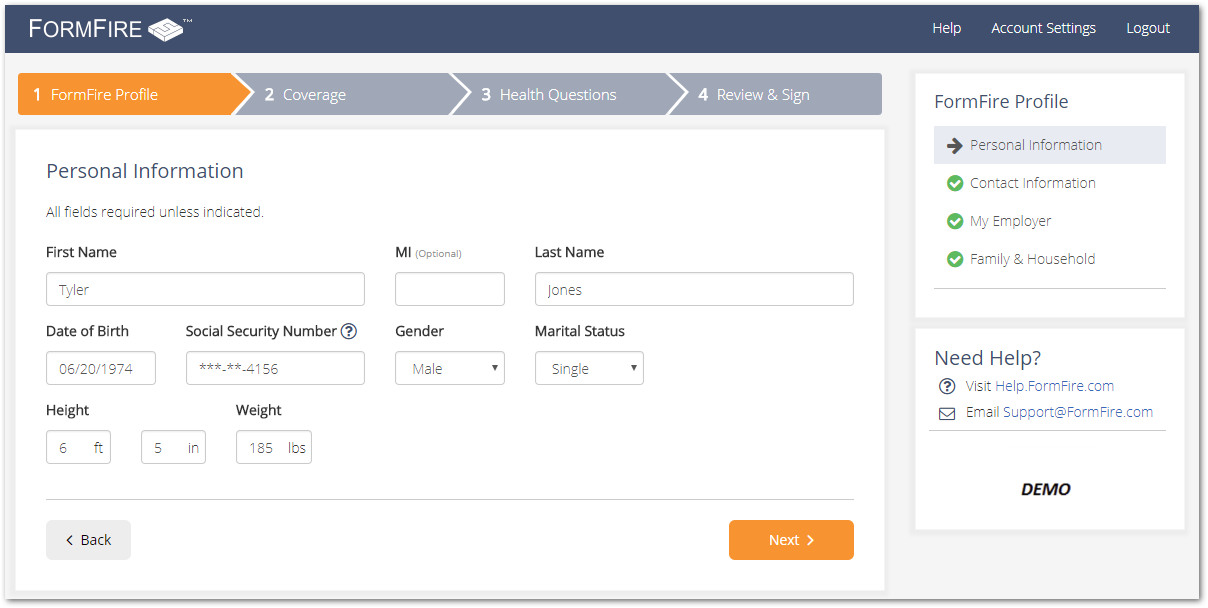Click the DEMO label

click(1046, 489)
